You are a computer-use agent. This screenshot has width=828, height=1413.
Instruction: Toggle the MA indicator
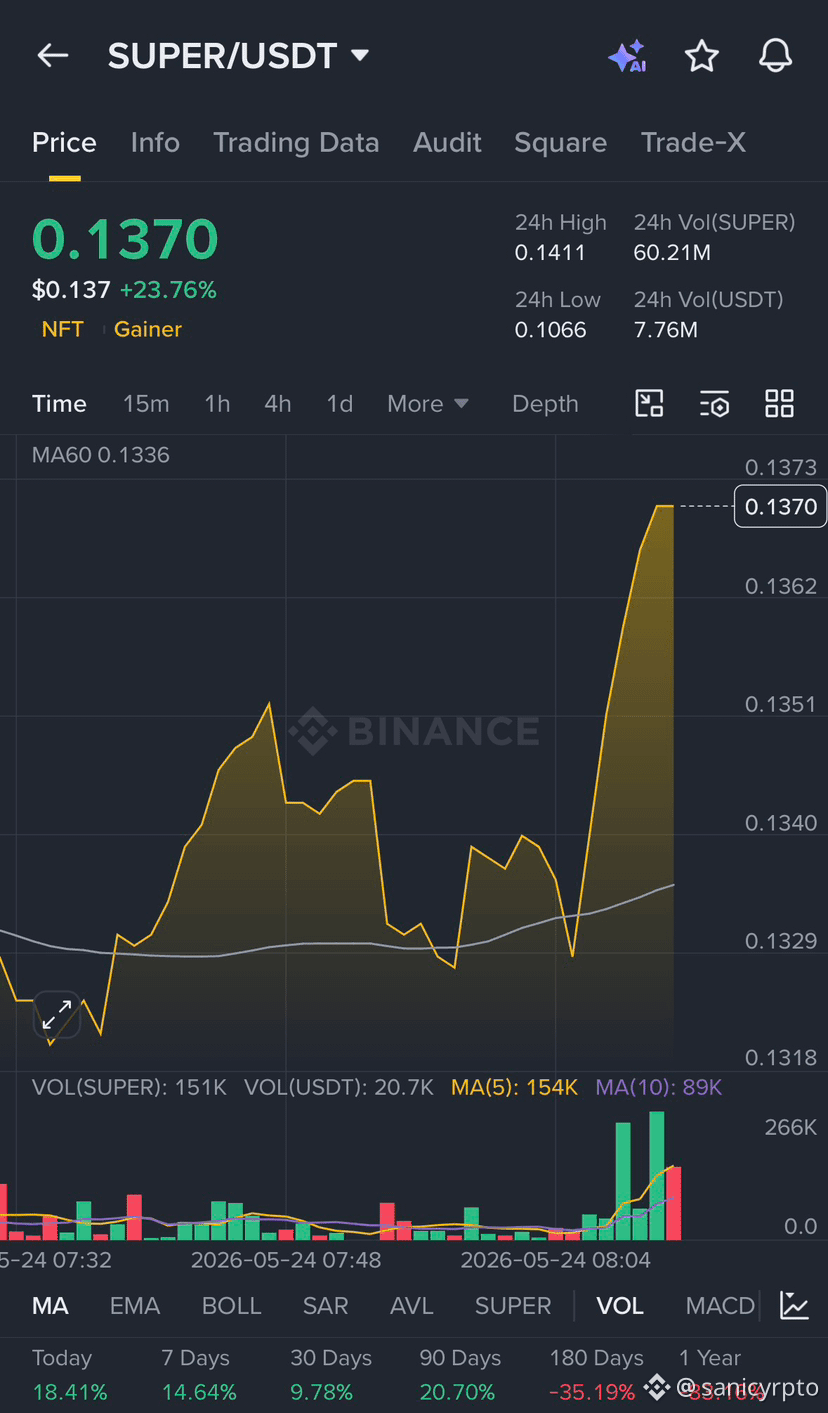click(50, 1306)
